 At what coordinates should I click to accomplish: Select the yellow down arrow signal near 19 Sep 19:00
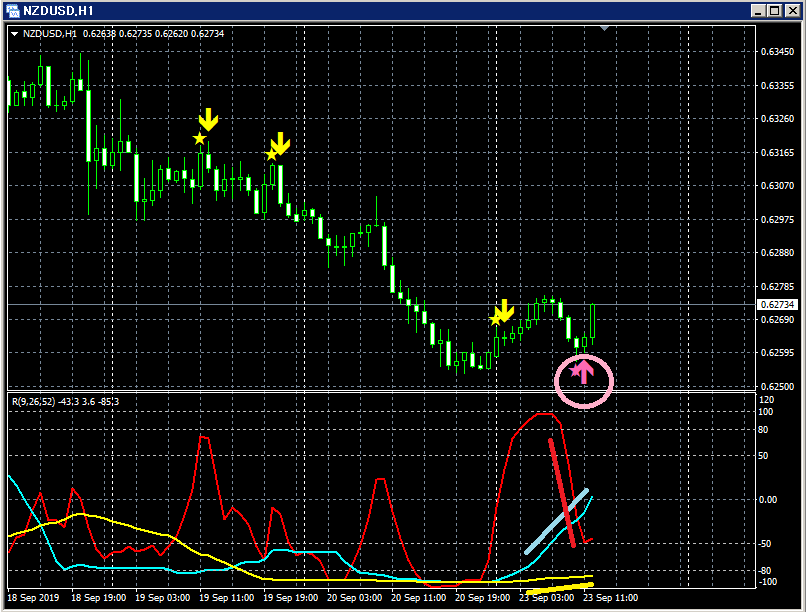281,143
